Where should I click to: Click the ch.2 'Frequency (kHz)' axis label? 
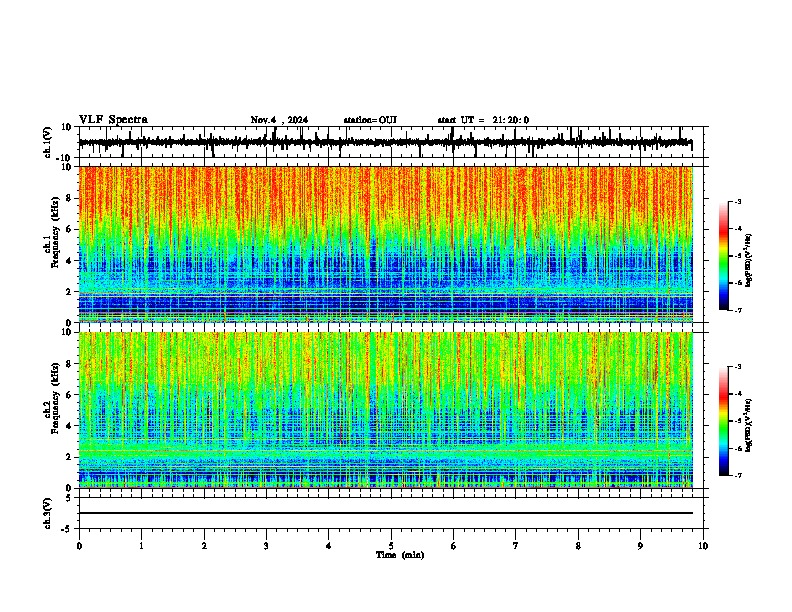pyautogui.click(x=55, y=398)
